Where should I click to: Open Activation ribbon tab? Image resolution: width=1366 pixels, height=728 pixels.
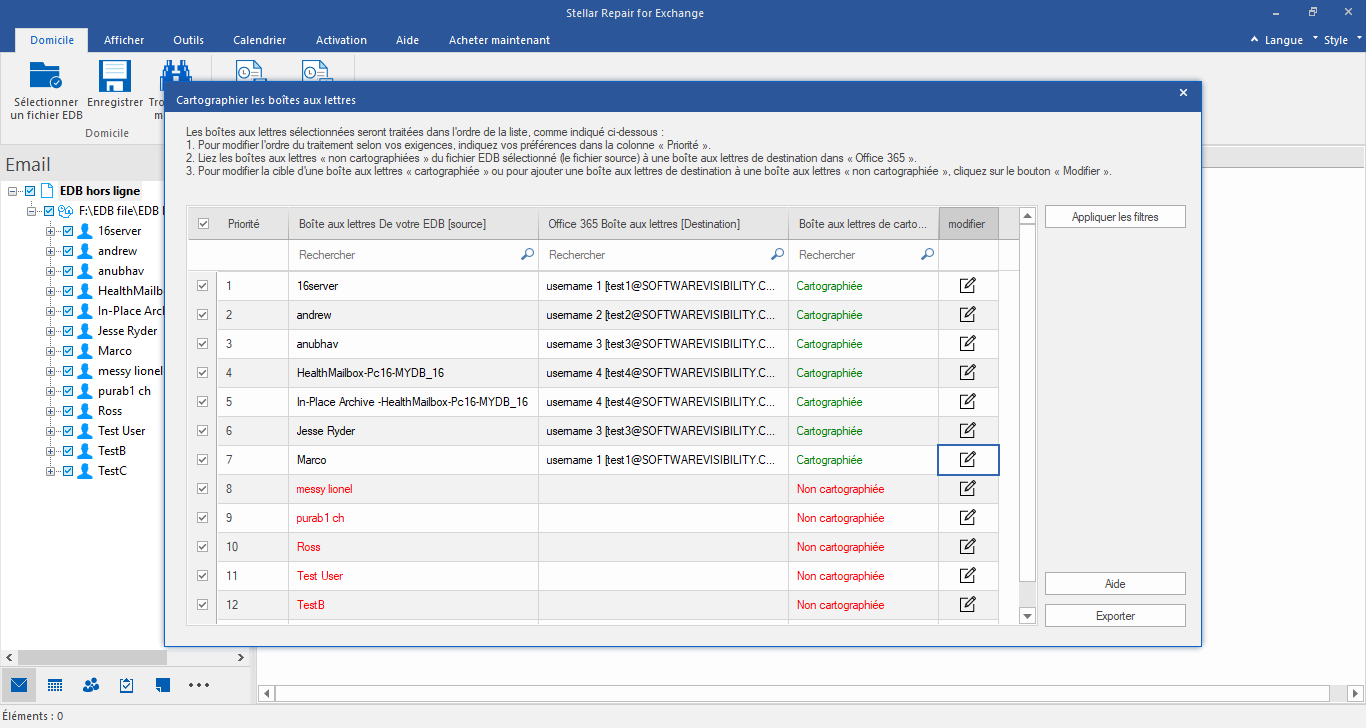341,40
